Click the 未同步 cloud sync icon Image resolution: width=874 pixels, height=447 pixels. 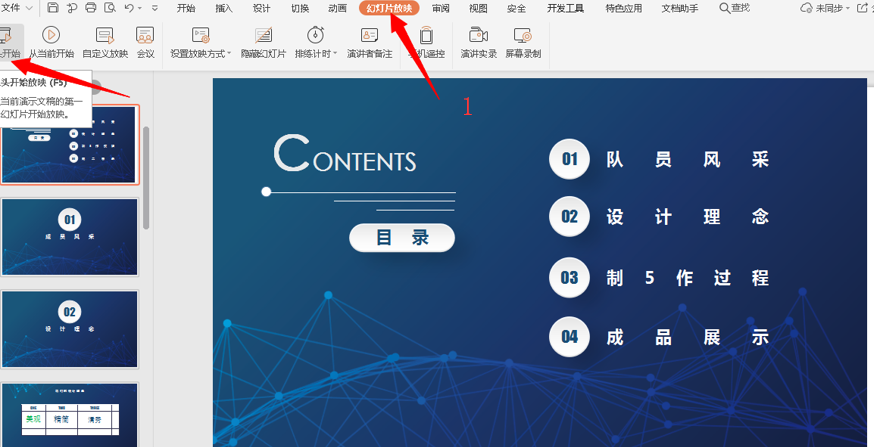point(806,8)
